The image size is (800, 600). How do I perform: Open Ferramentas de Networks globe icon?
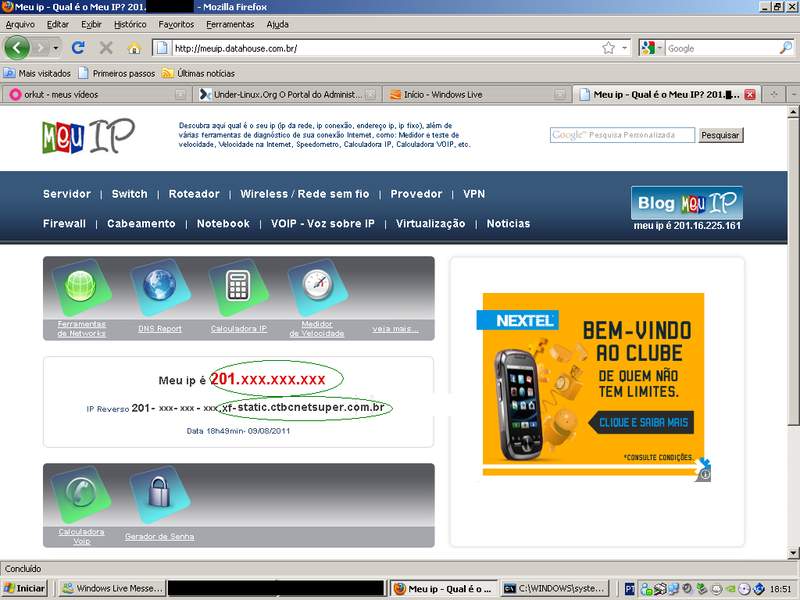tap(81, 287)
